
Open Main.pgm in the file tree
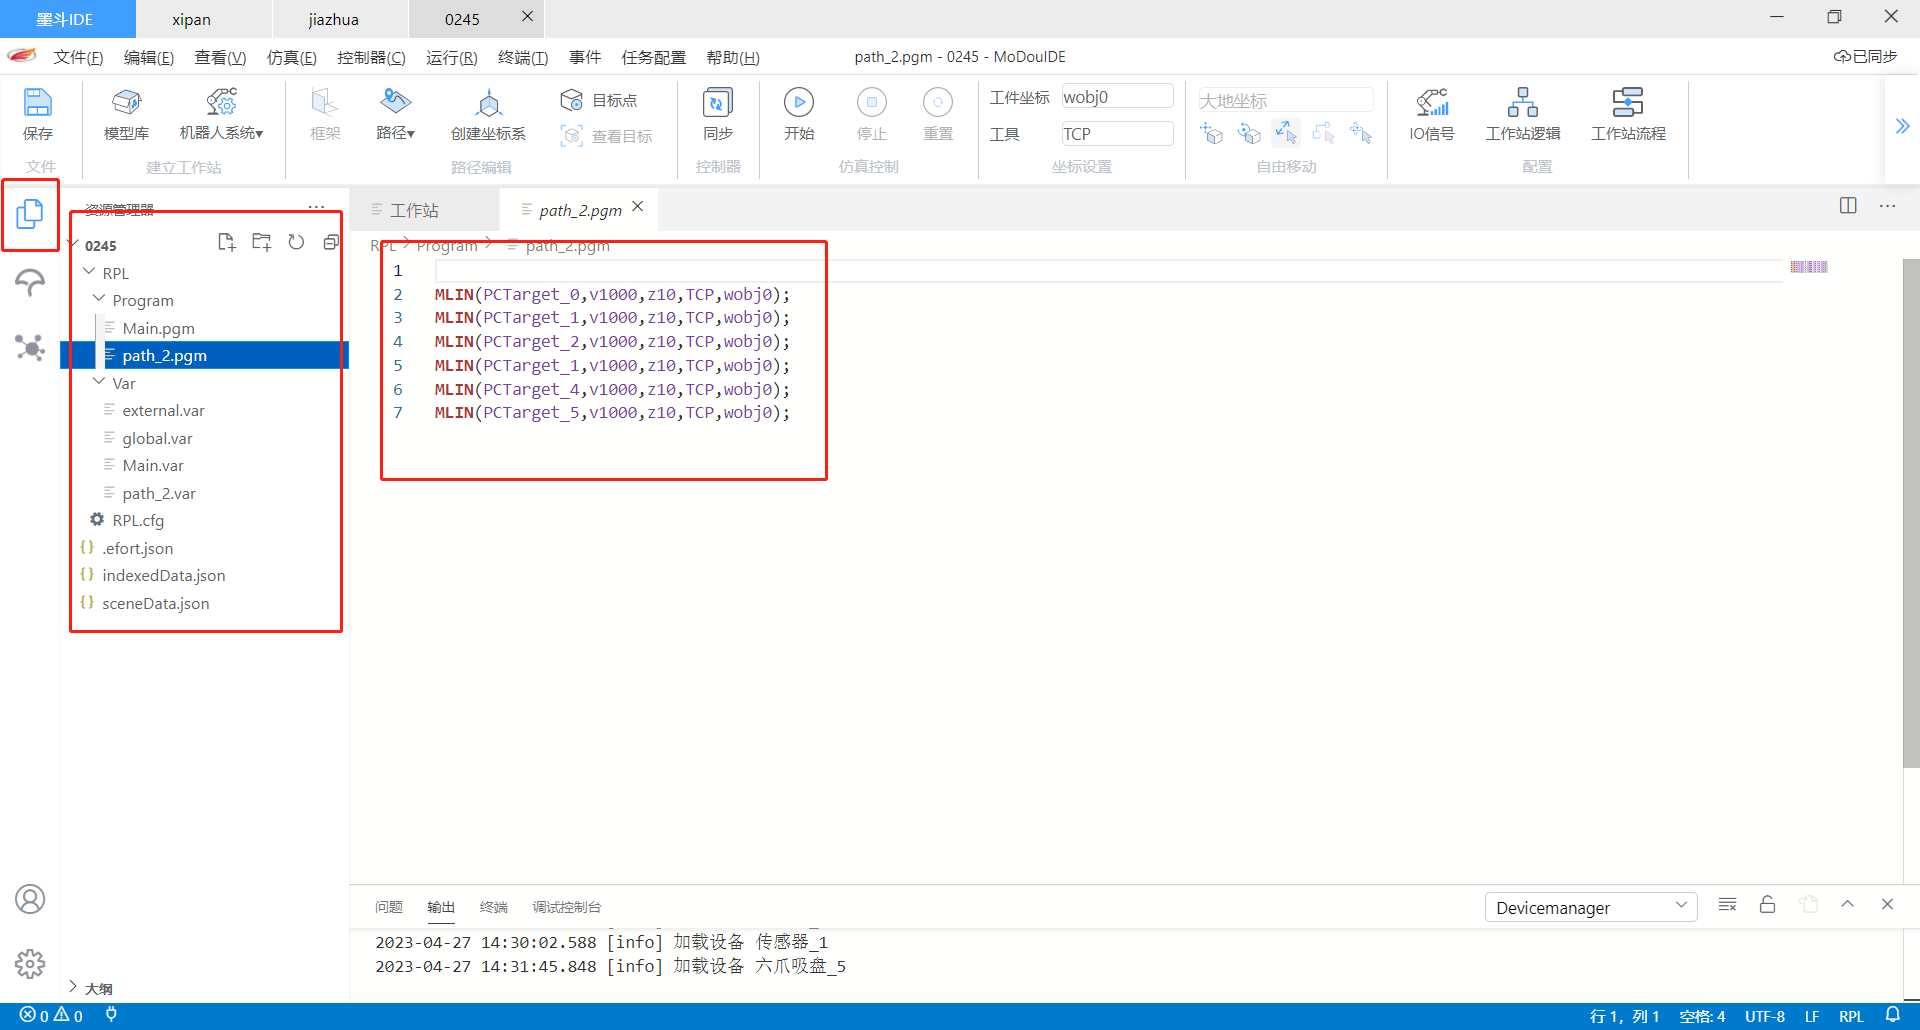pos(158,328)
